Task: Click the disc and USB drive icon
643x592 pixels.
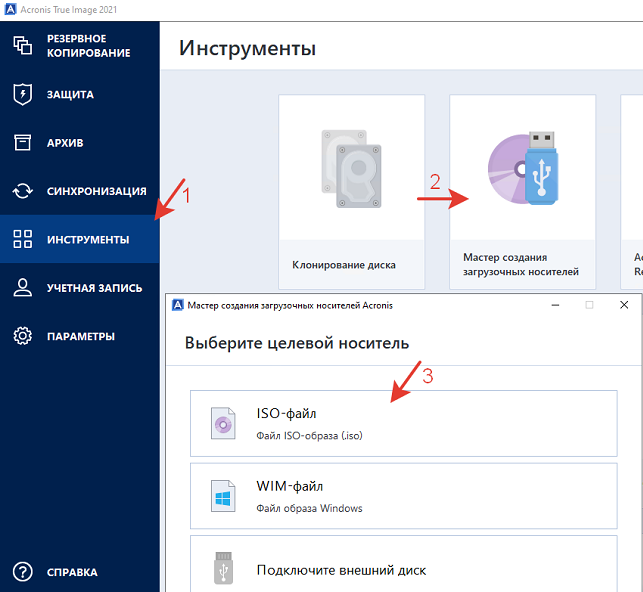Action: click(x=523, y=168)
